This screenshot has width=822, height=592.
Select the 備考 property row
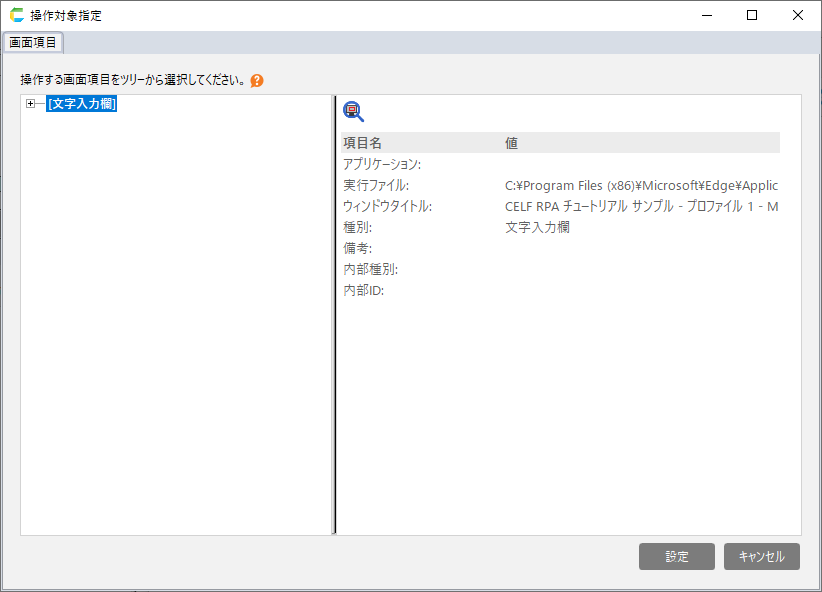(358, 248)
